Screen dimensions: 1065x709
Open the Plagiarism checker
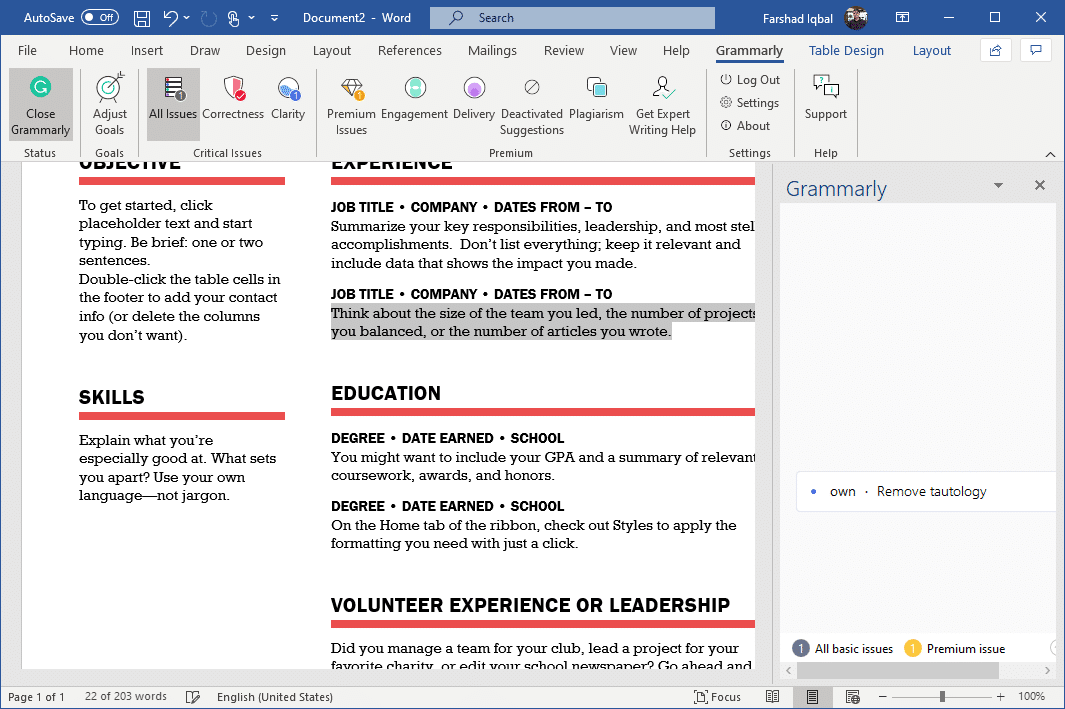(596, 90)
